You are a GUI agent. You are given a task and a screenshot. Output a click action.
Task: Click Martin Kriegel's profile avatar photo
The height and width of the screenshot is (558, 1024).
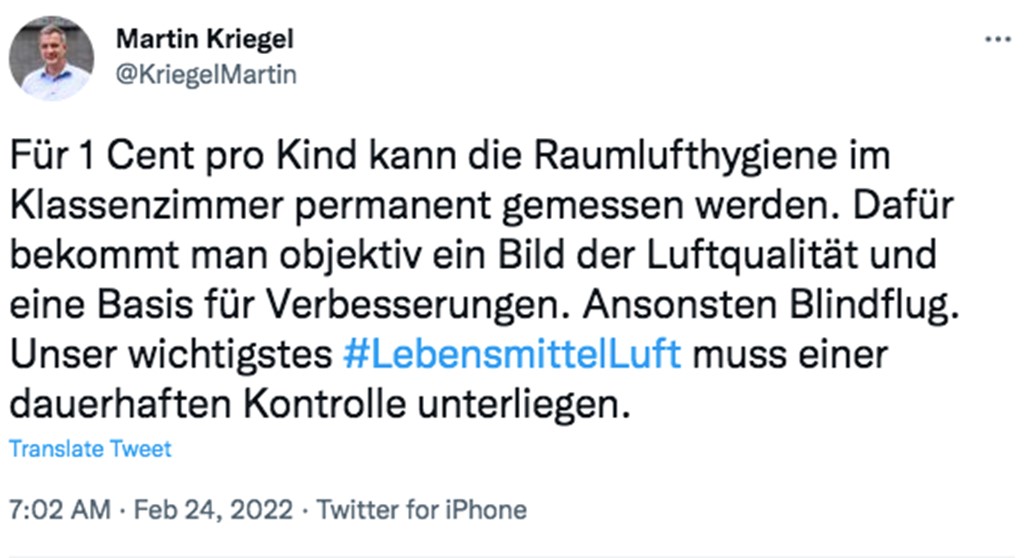pos(51,58)
